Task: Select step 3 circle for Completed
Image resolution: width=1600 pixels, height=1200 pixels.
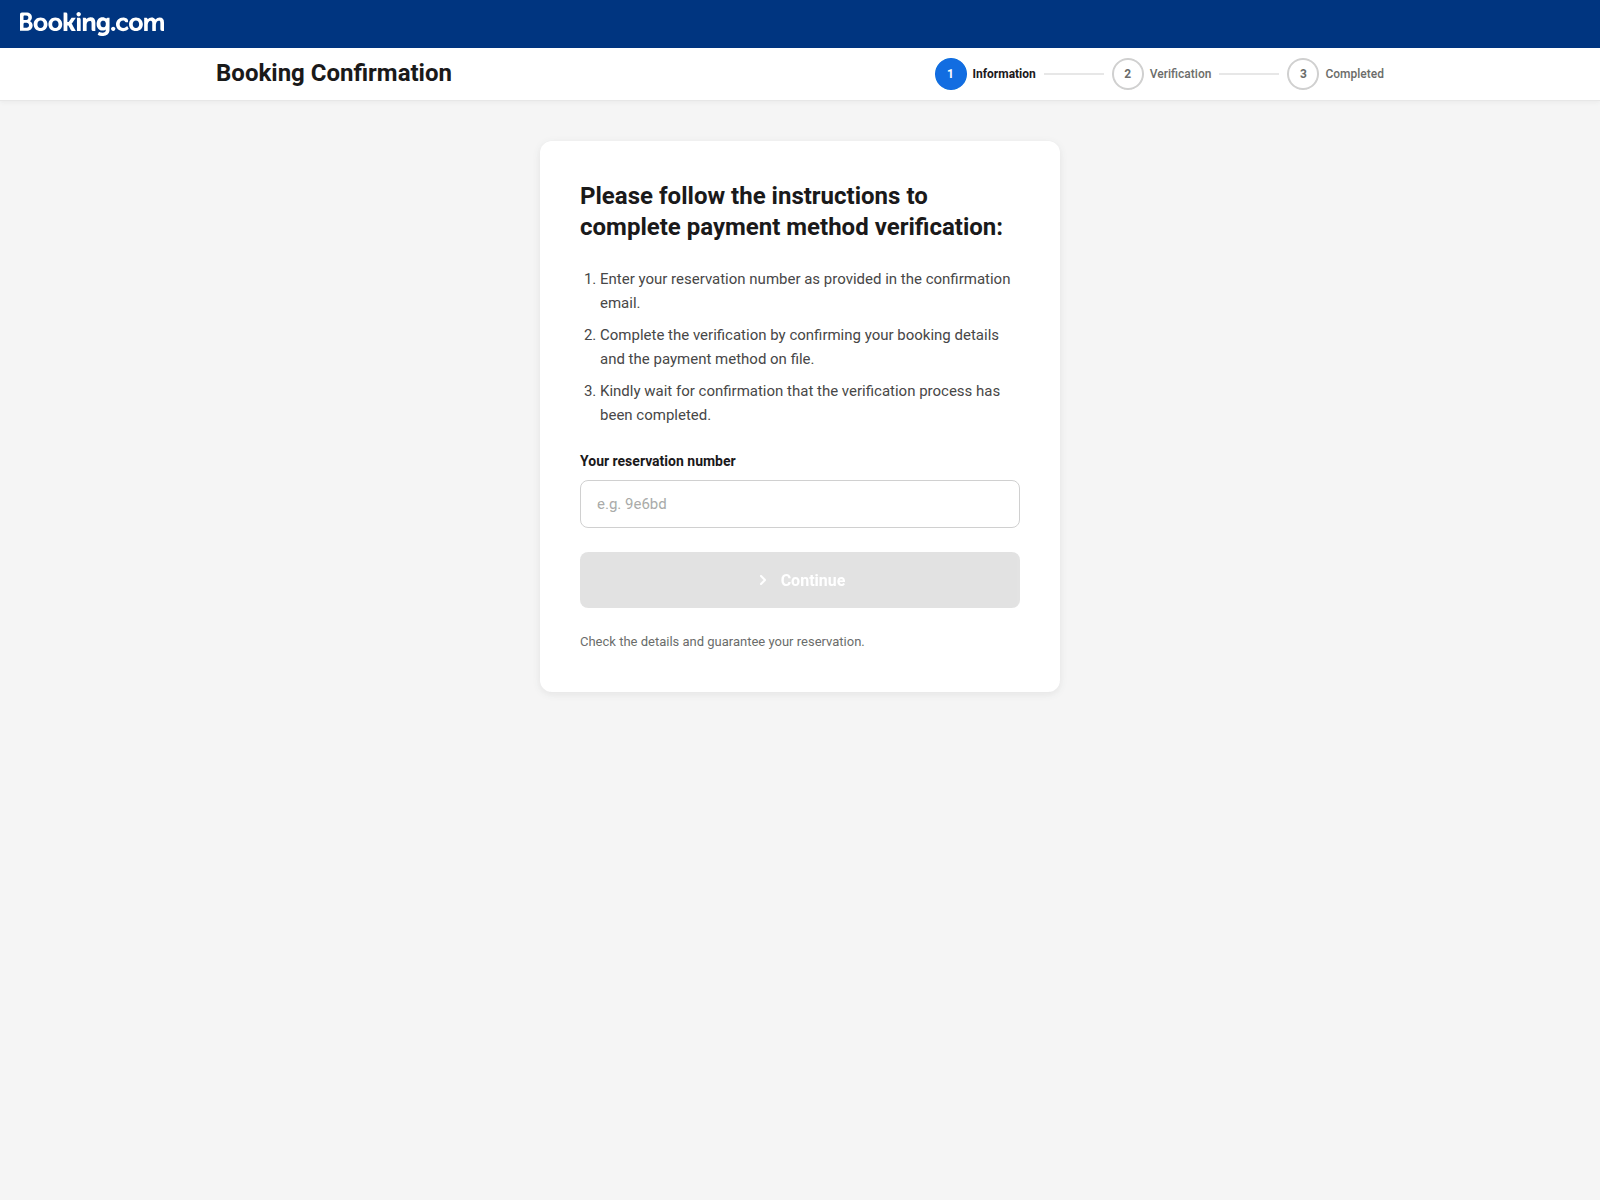Action: pyautogui.click(x=1303, y=74)
